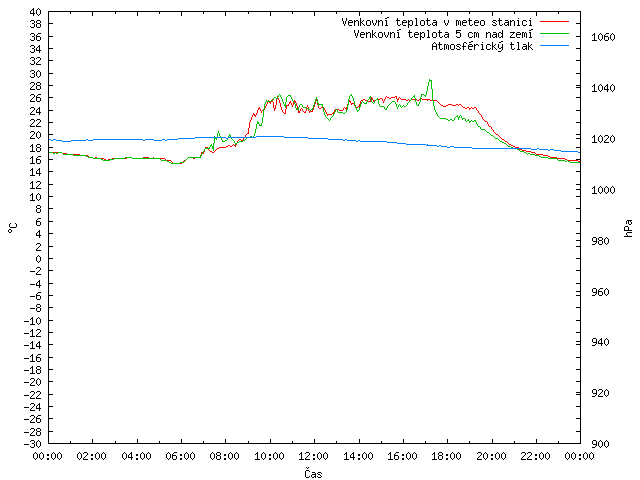Click the left axis value '20'
Image resolution: width=640 pixels, height=480 pixels.
tap(36, 135)
